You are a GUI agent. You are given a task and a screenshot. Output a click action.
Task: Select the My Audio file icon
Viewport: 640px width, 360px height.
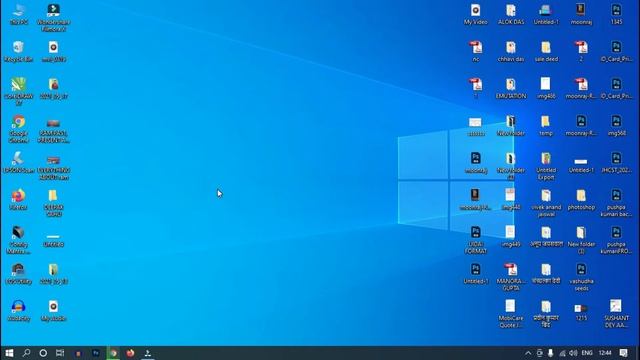coord(53,311)
